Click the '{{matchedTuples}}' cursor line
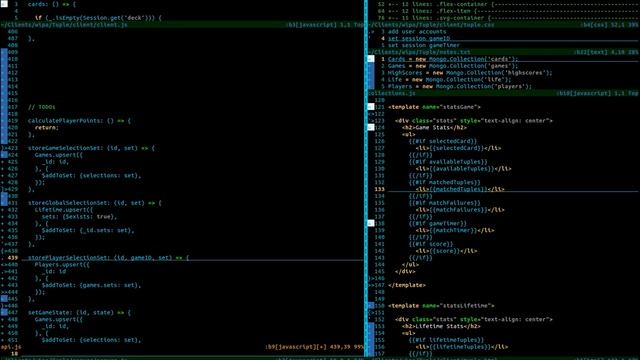 460,189
